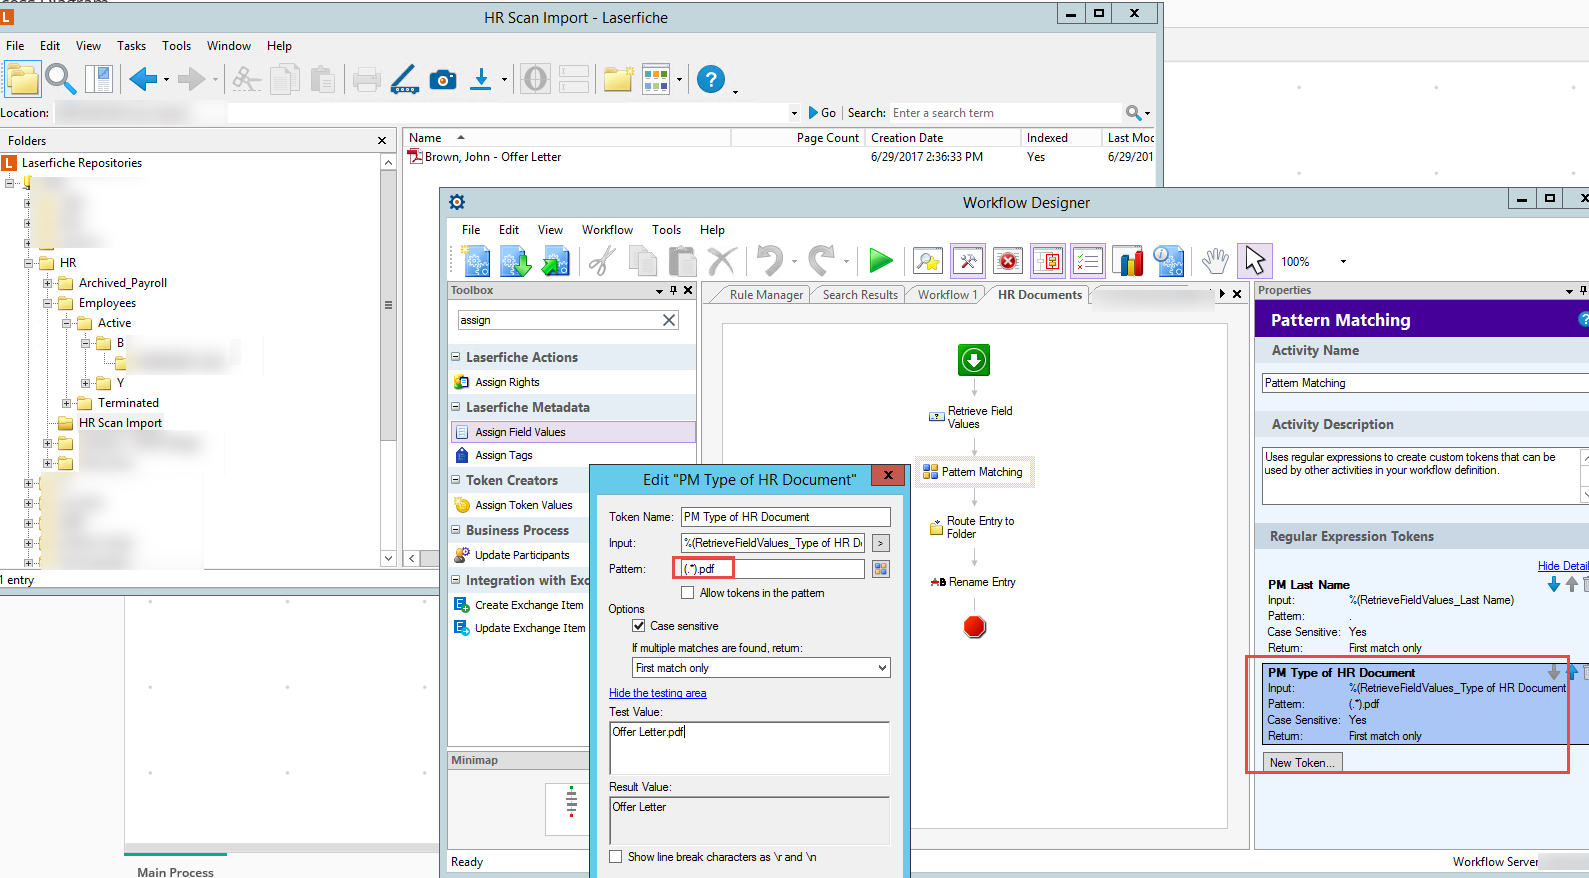Click the red stop node on the canvas

974,627
